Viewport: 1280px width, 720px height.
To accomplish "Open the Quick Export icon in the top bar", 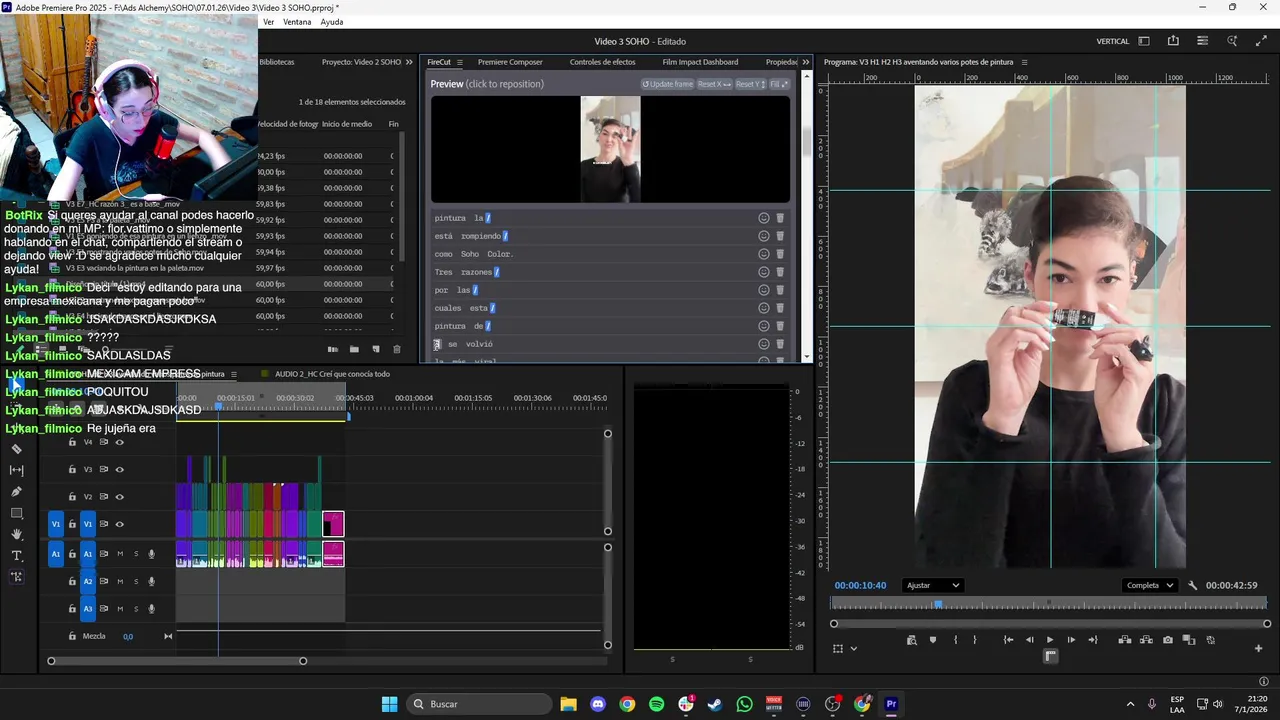I will coord(1173,41).
